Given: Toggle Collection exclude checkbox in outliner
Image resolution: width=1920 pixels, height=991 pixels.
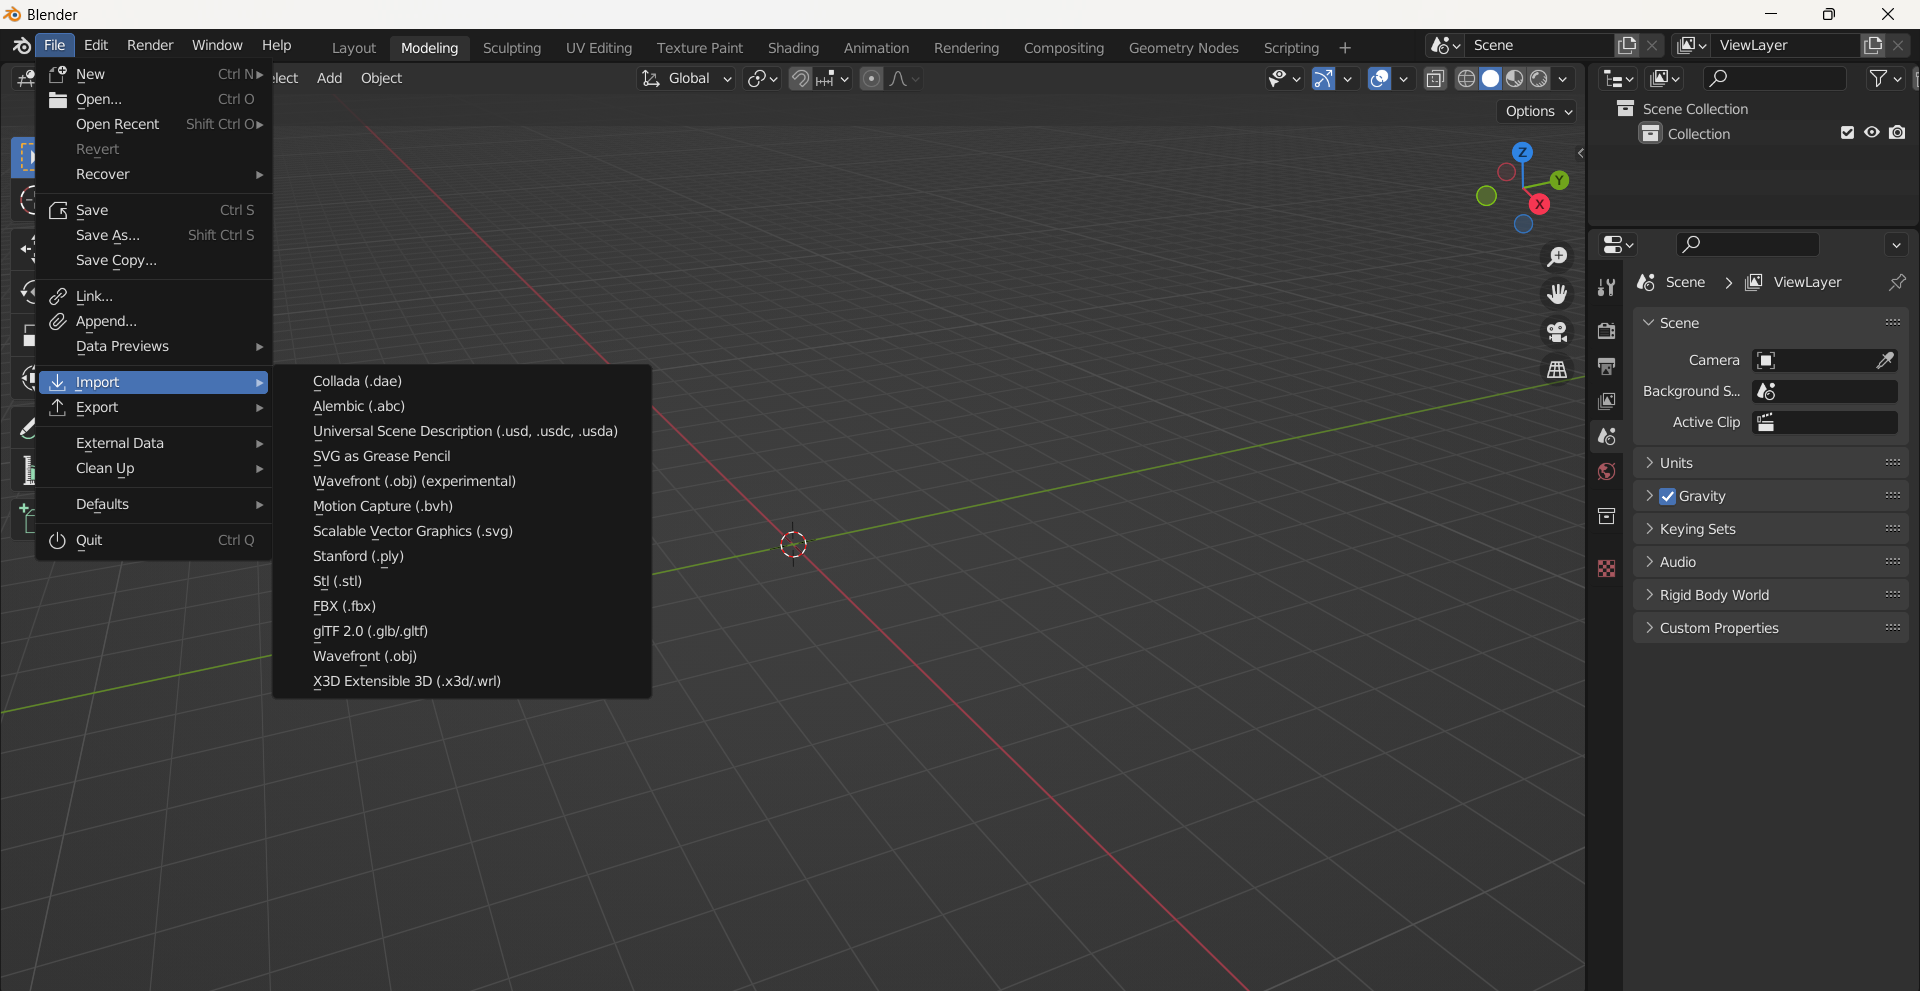Looking at the screenshot, I should [1847, 133].
